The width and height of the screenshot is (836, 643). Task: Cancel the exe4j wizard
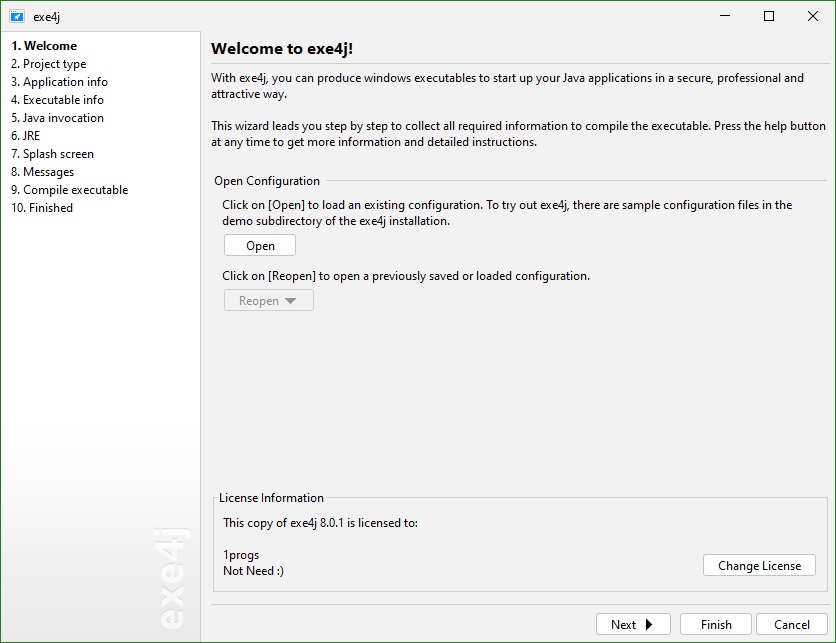click(x=792, y=624)
